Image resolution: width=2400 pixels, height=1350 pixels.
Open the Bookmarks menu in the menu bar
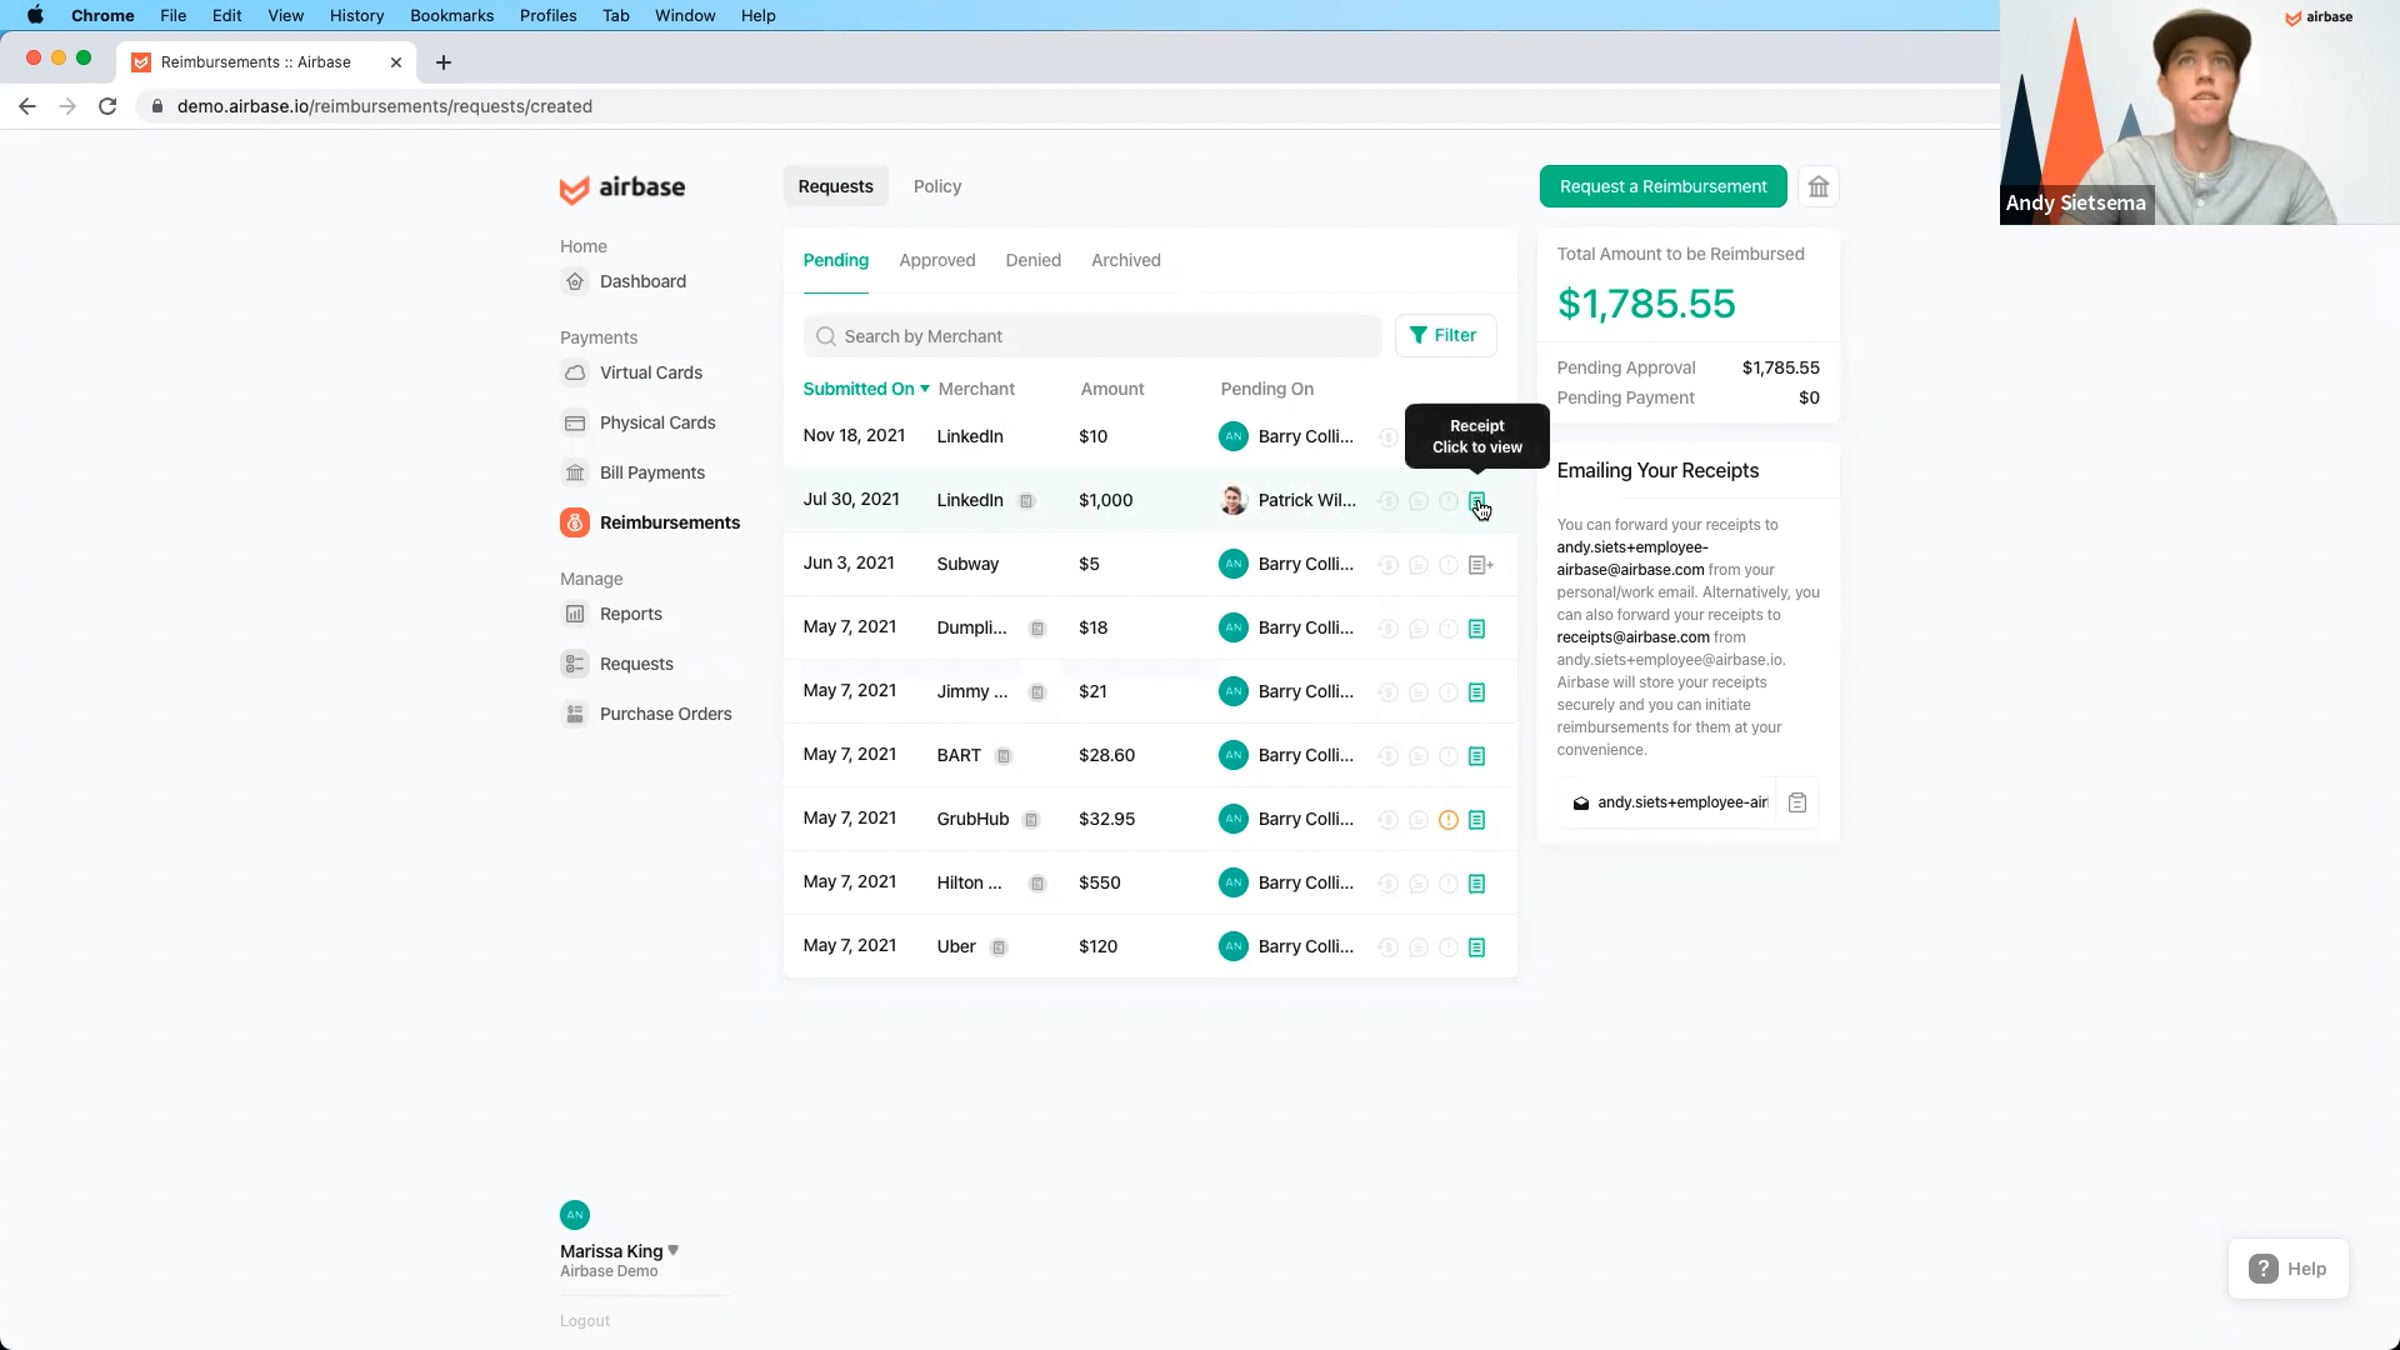[x=452, y=15]
